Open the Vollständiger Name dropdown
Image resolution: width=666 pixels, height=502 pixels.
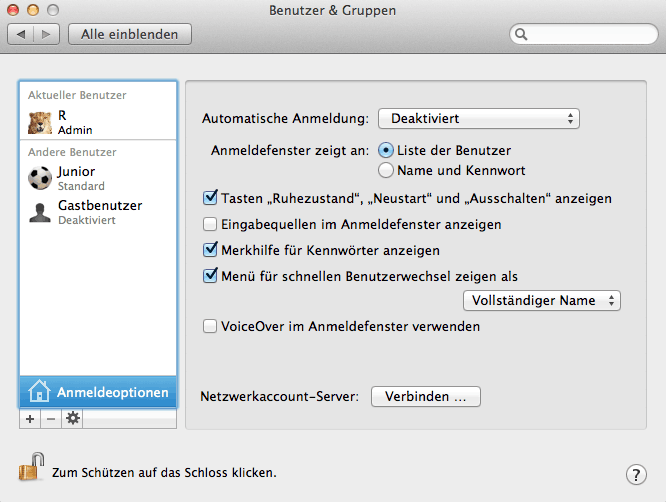(x=542, y=300)
